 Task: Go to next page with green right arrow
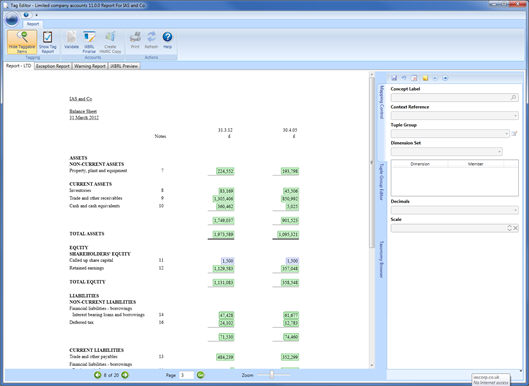coord(125,375)
